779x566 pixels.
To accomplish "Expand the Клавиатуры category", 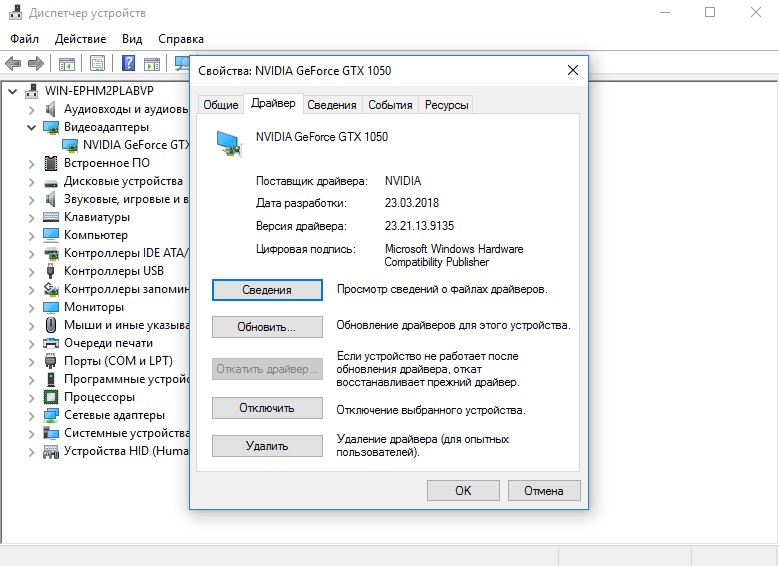I will point(31,218).
